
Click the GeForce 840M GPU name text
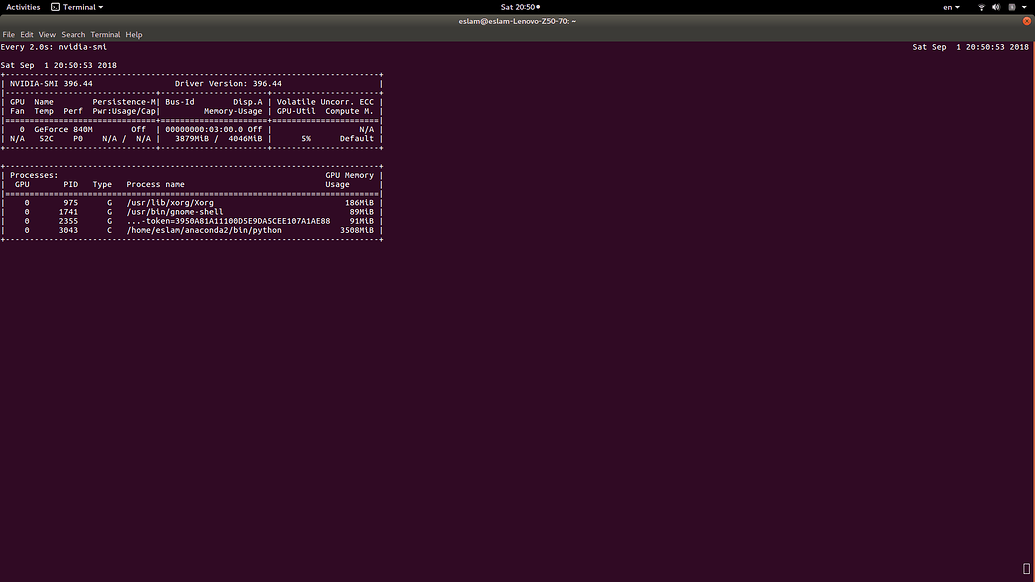[63, 130]
